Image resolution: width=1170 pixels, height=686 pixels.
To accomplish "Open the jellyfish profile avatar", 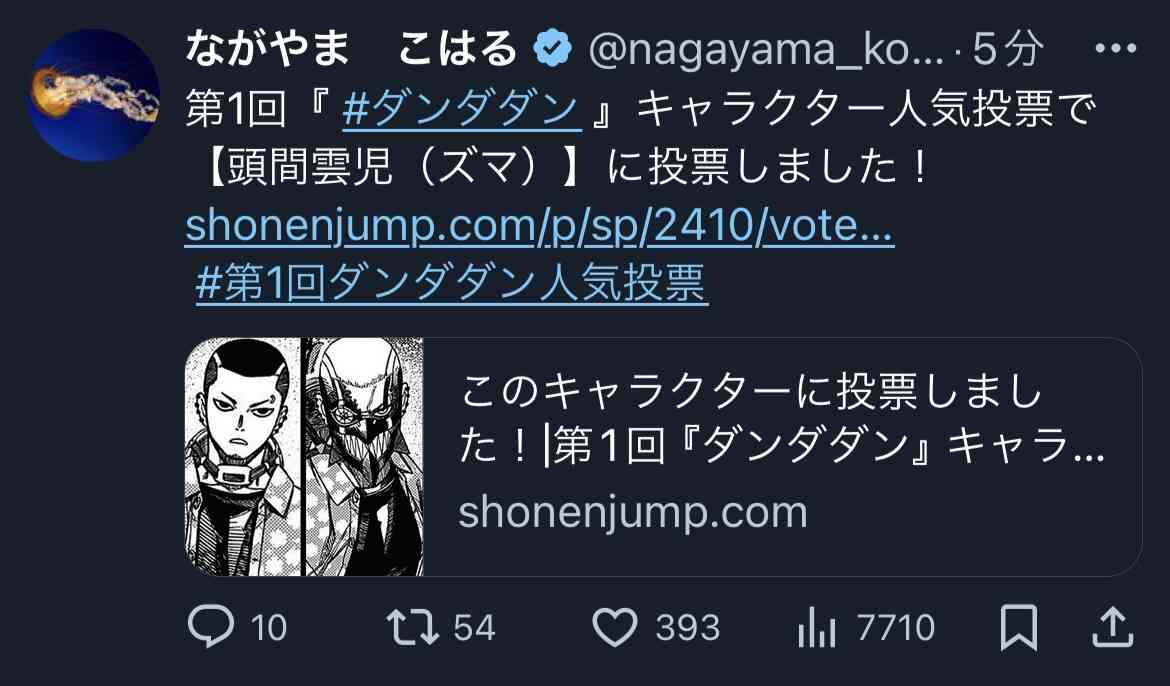I will coord(94,95).
